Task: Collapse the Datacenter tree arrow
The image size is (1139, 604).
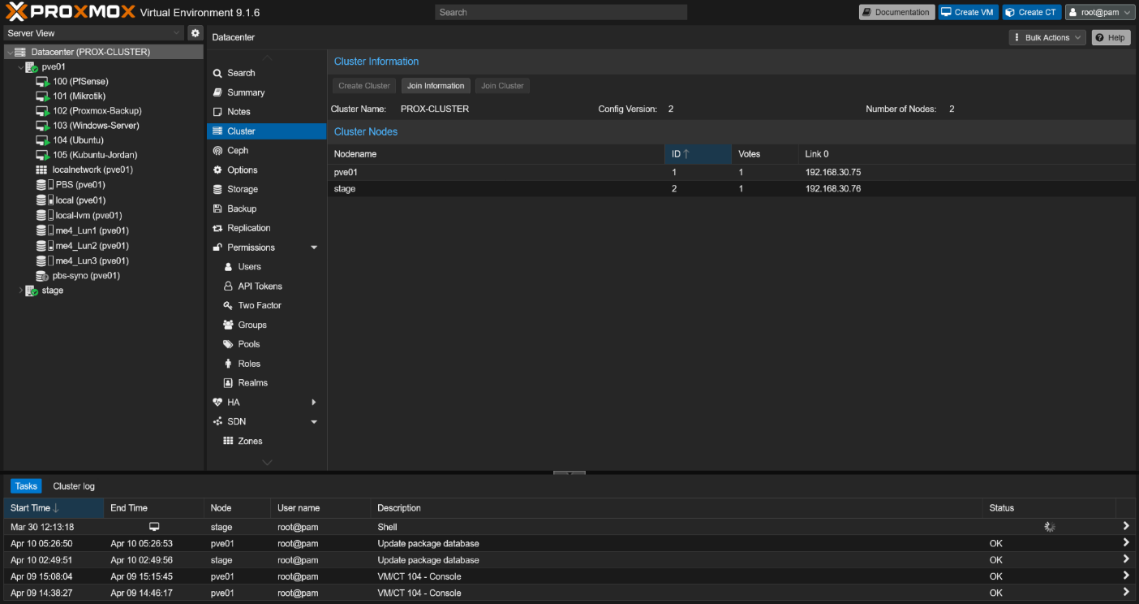Action: pyautogui.click(x=9, y=52)
